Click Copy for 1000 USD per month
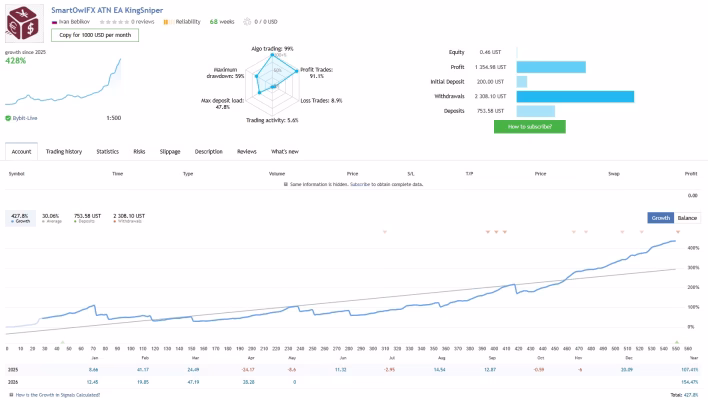708x400 pixels. (x=95, y=35)
